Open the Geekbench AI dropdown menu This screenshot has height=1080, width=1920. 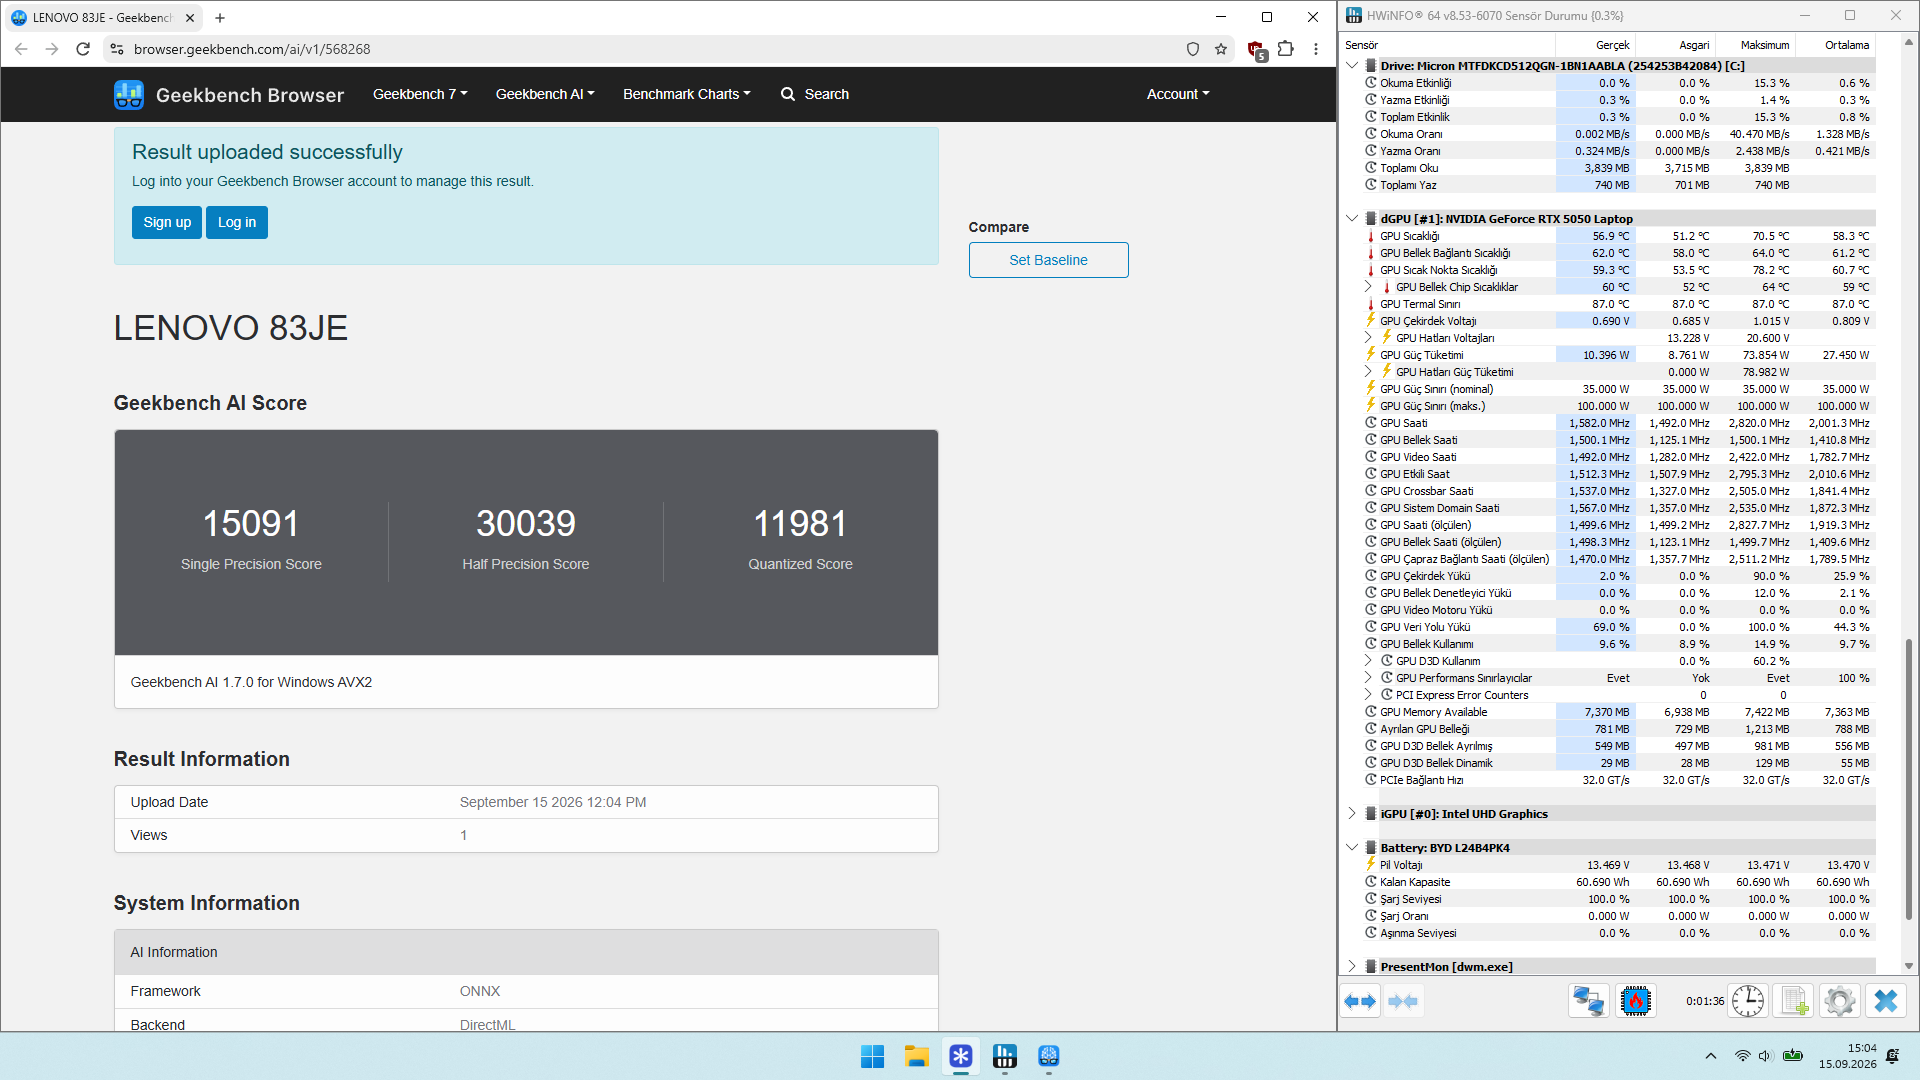tap(545, 94)
